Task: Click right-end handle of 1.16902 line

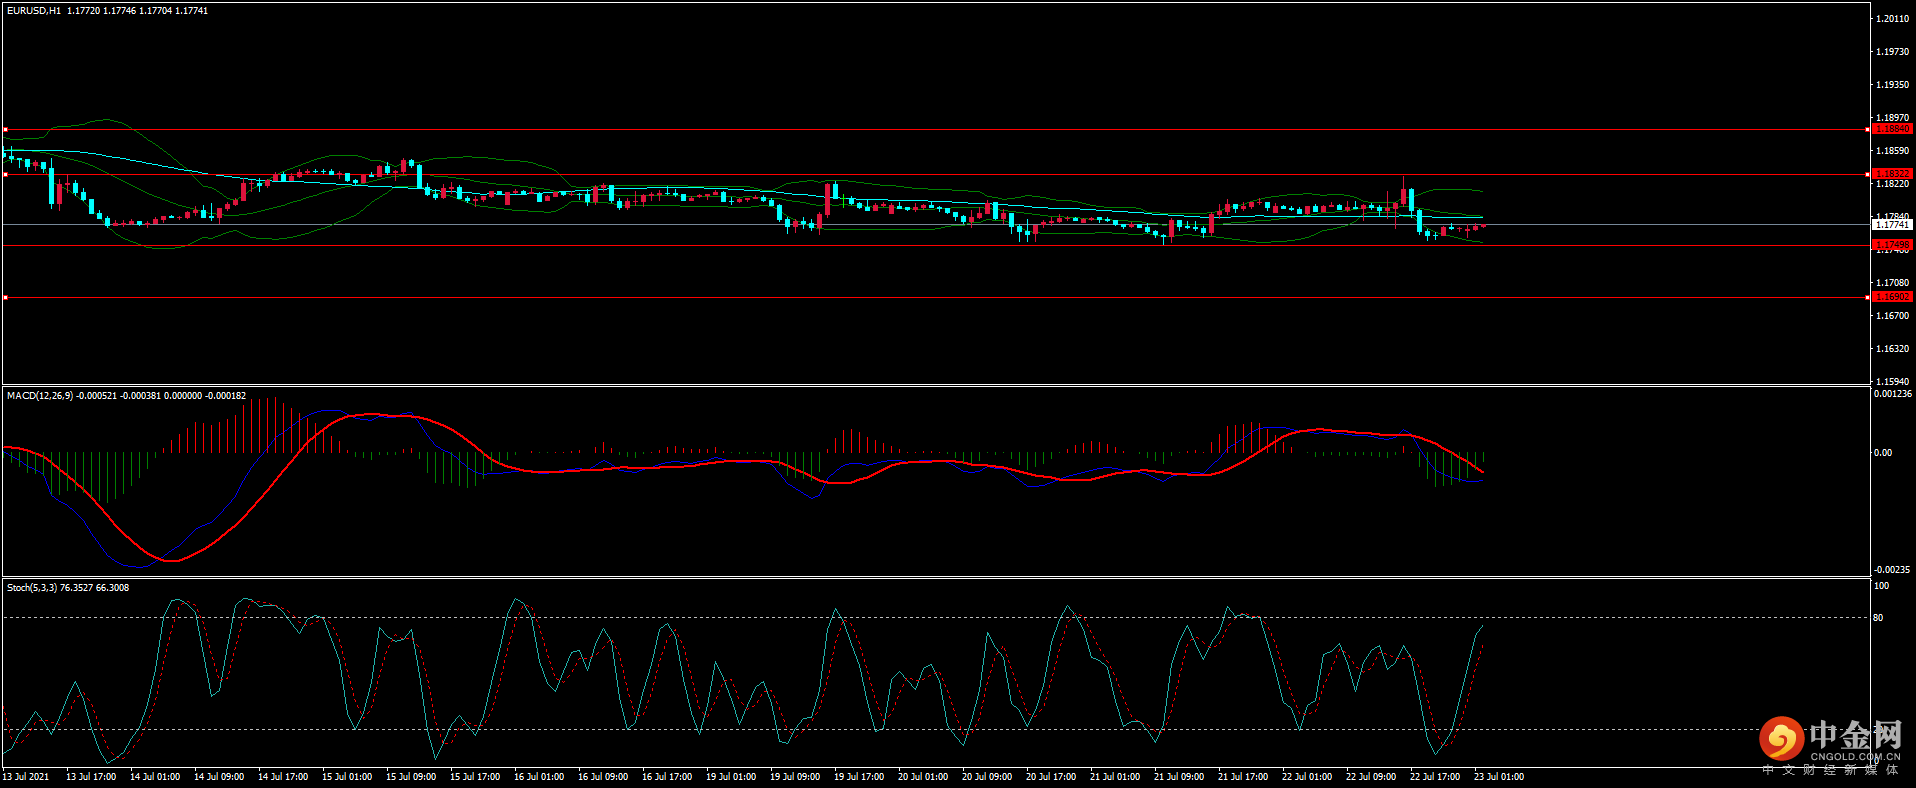Action: [x=1868, y=297]
